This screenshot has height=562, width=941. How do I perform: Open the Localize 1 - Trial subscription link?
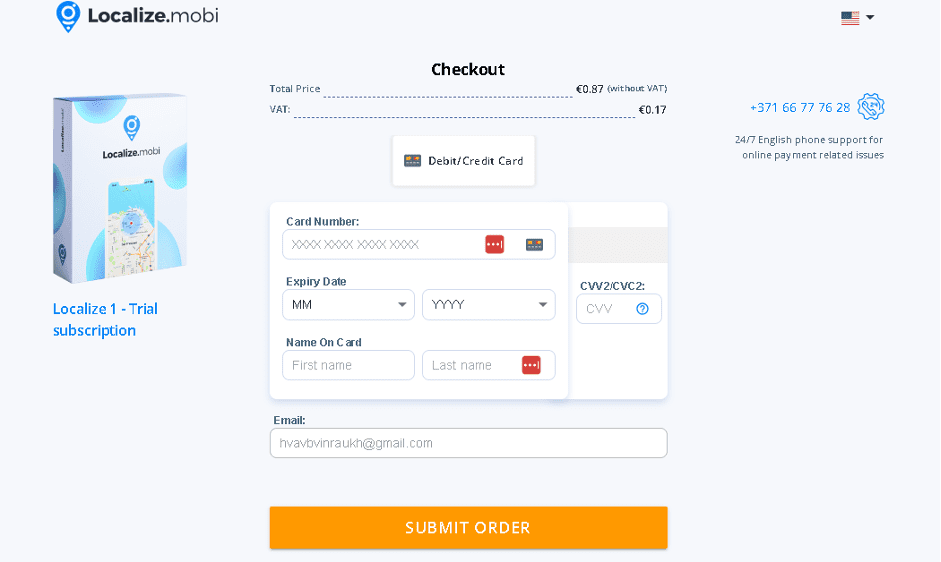pos(105,319)
